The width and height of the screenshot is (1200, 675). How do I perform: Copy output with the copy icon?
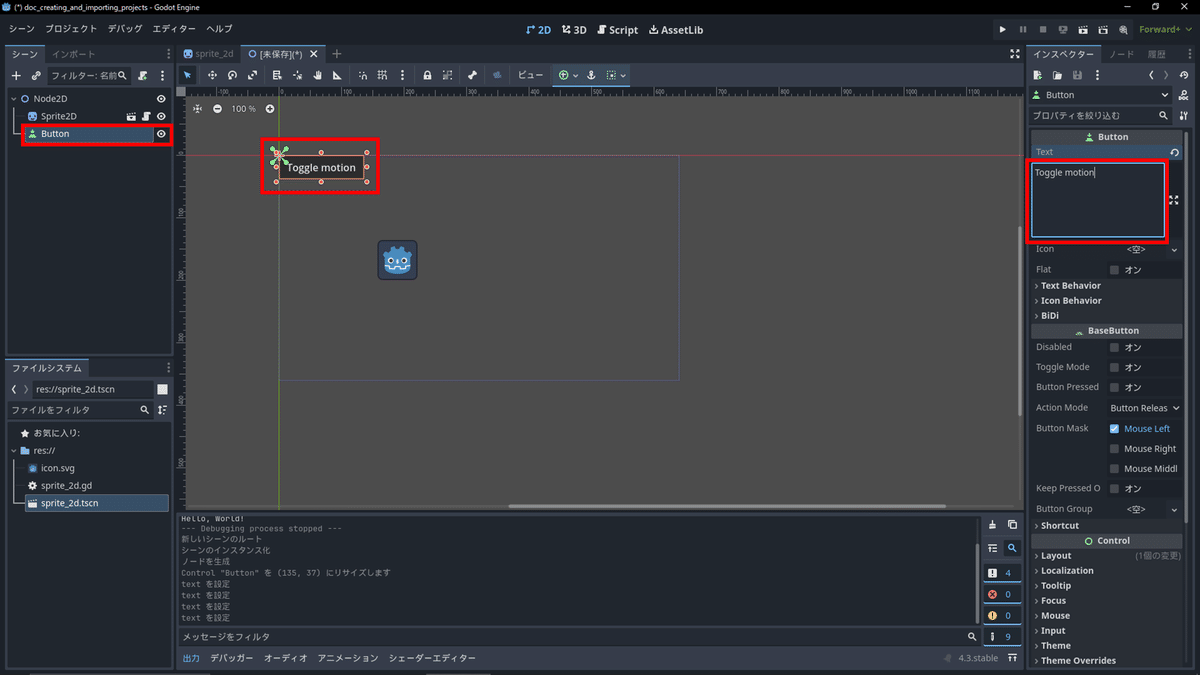click(x=1012, y=524)
